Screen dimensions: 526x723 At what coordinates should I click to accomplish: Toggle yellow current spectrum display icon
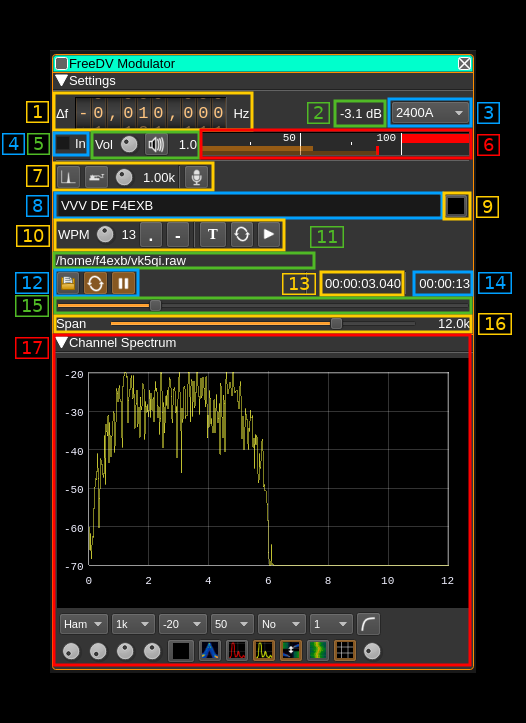[x=264, y=651]
